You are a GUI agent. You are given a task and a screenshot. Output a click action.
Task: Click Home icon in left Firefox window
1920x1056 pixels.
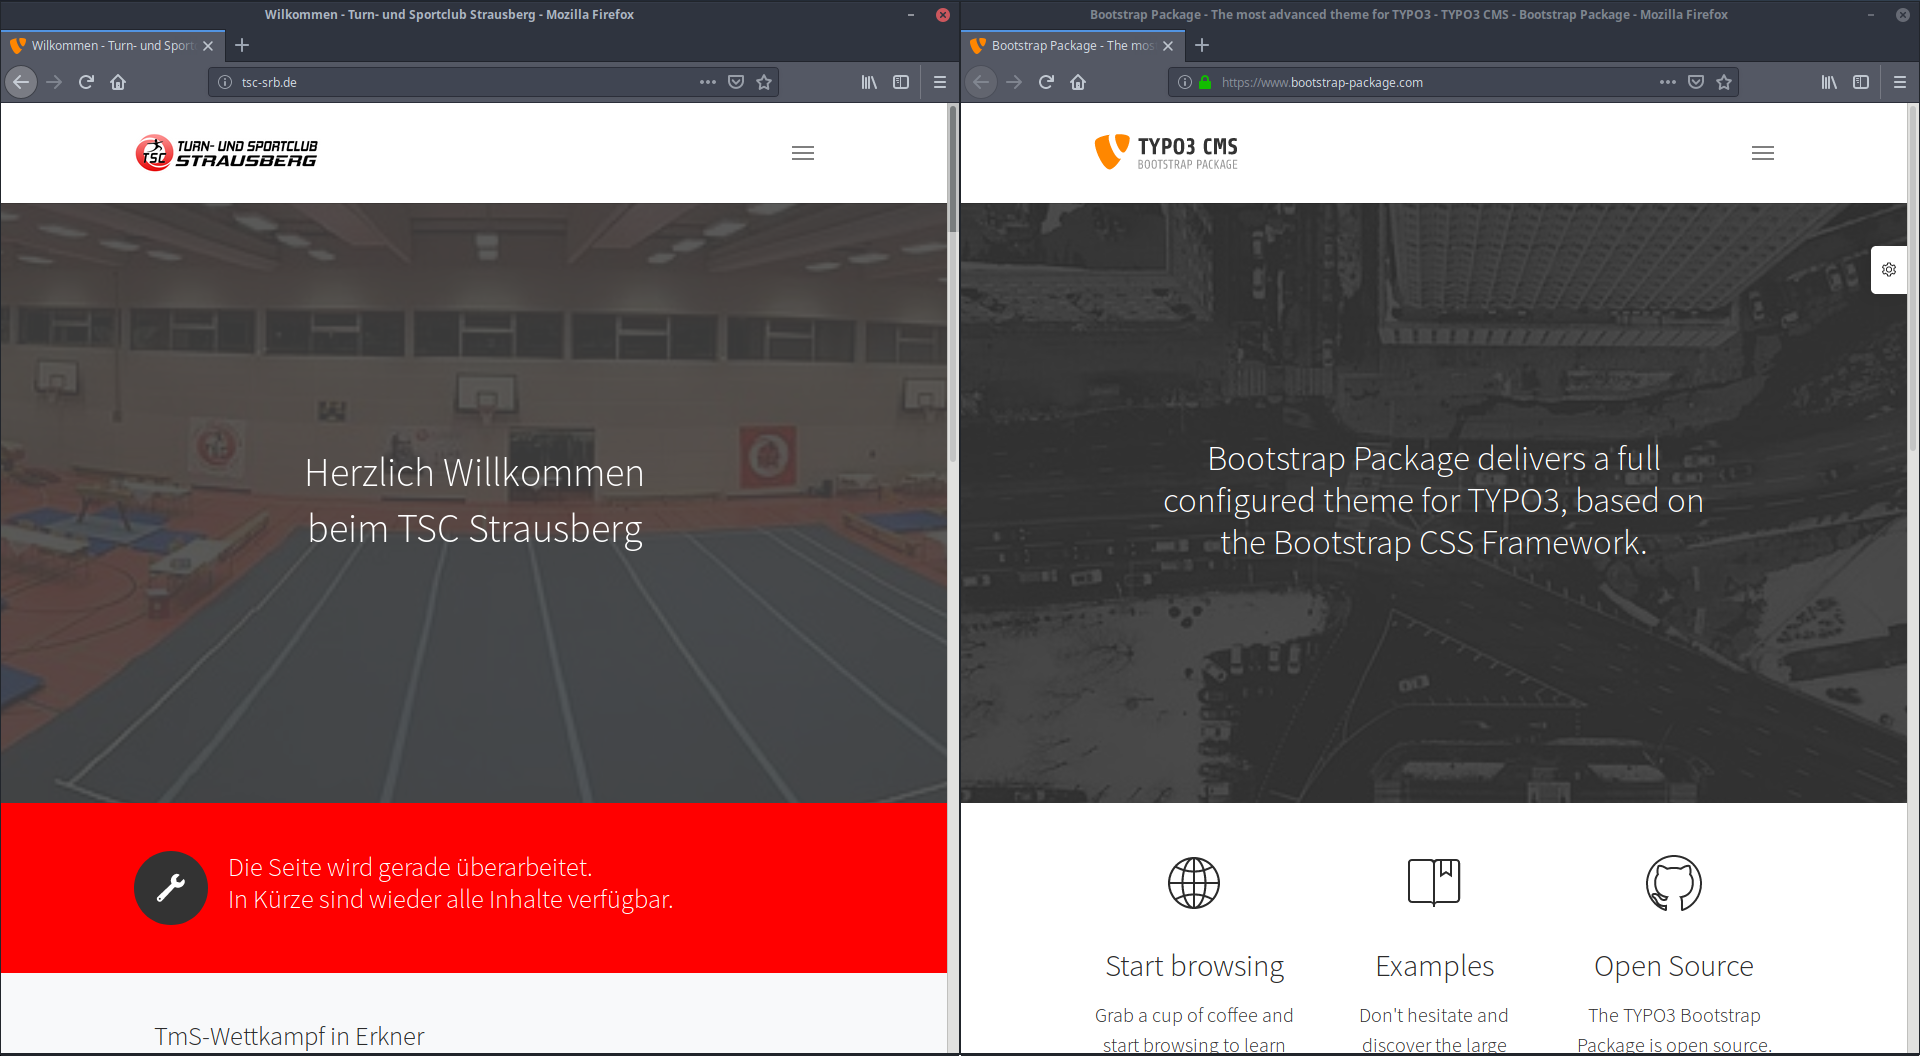(118, 82)
